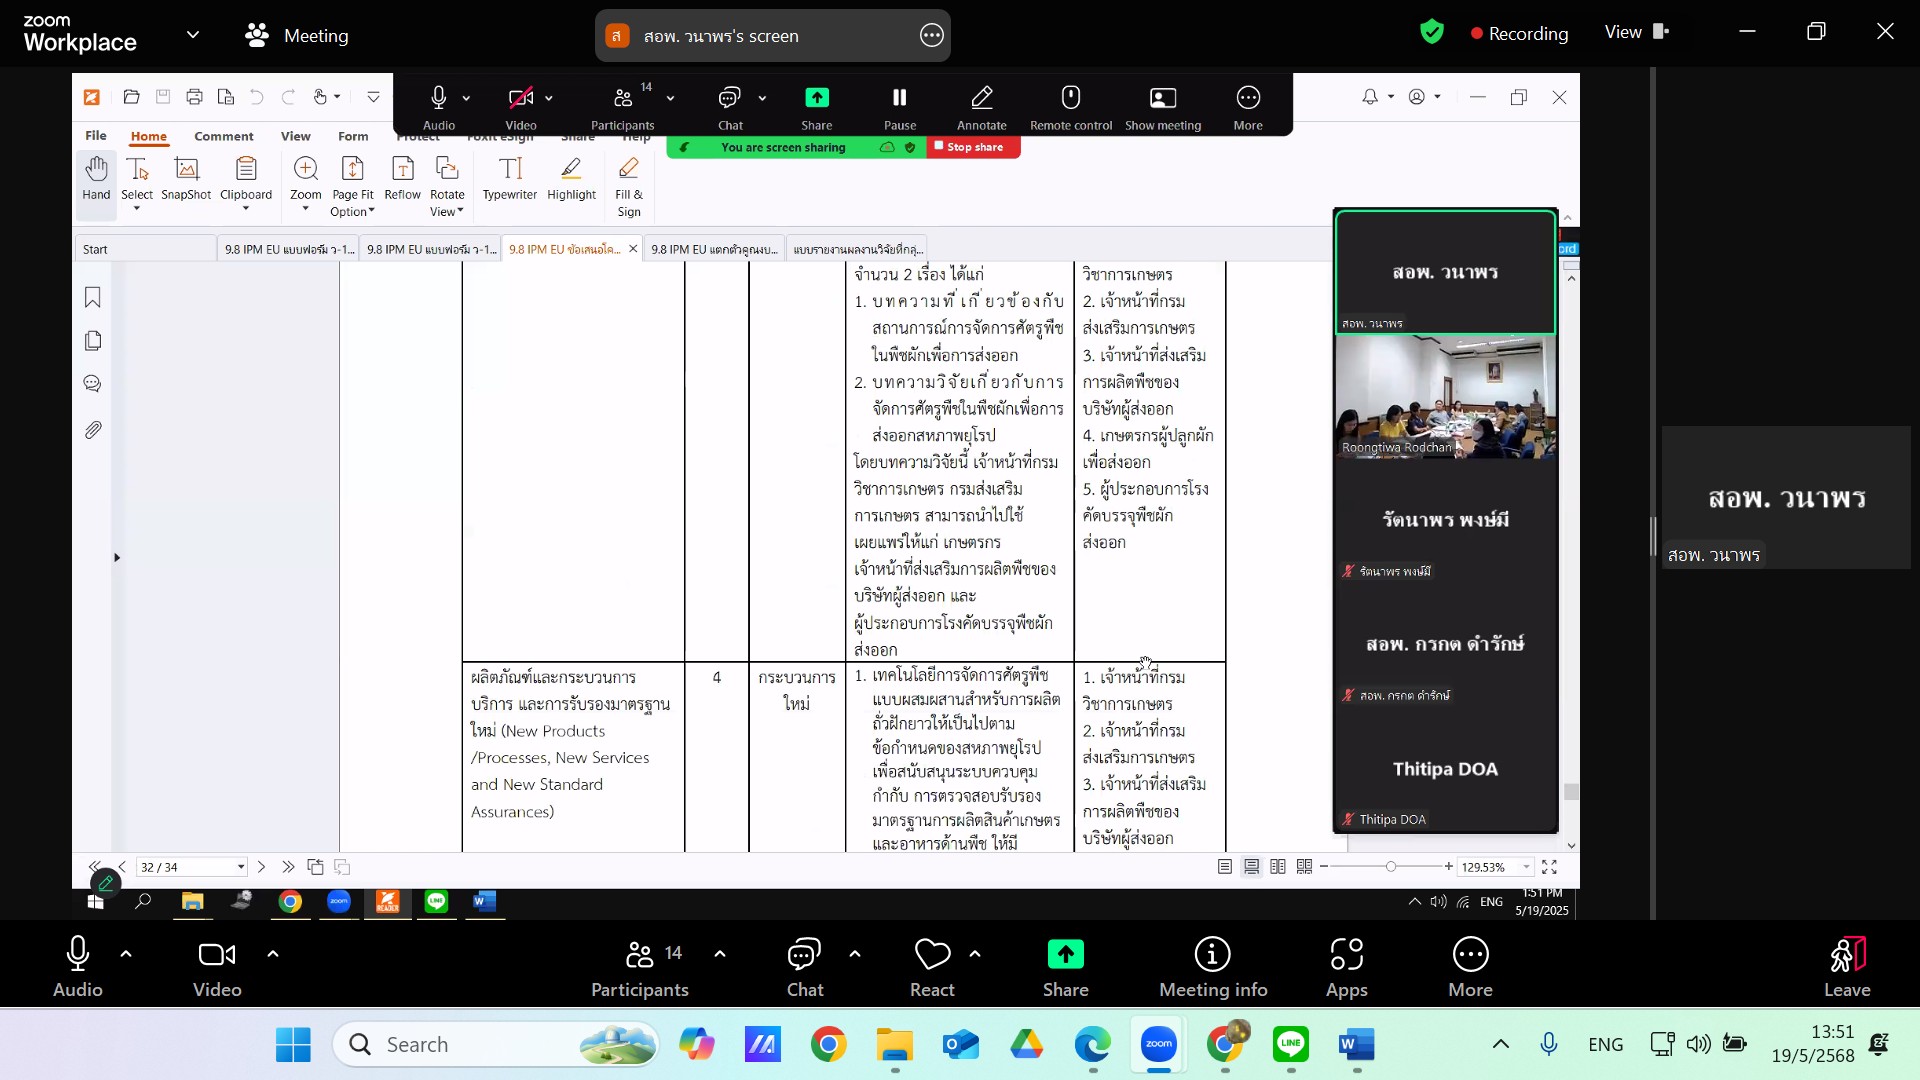Open Page Fit Option tool
Viewport: 1920px width, 1080px height.
coord(352,186)
